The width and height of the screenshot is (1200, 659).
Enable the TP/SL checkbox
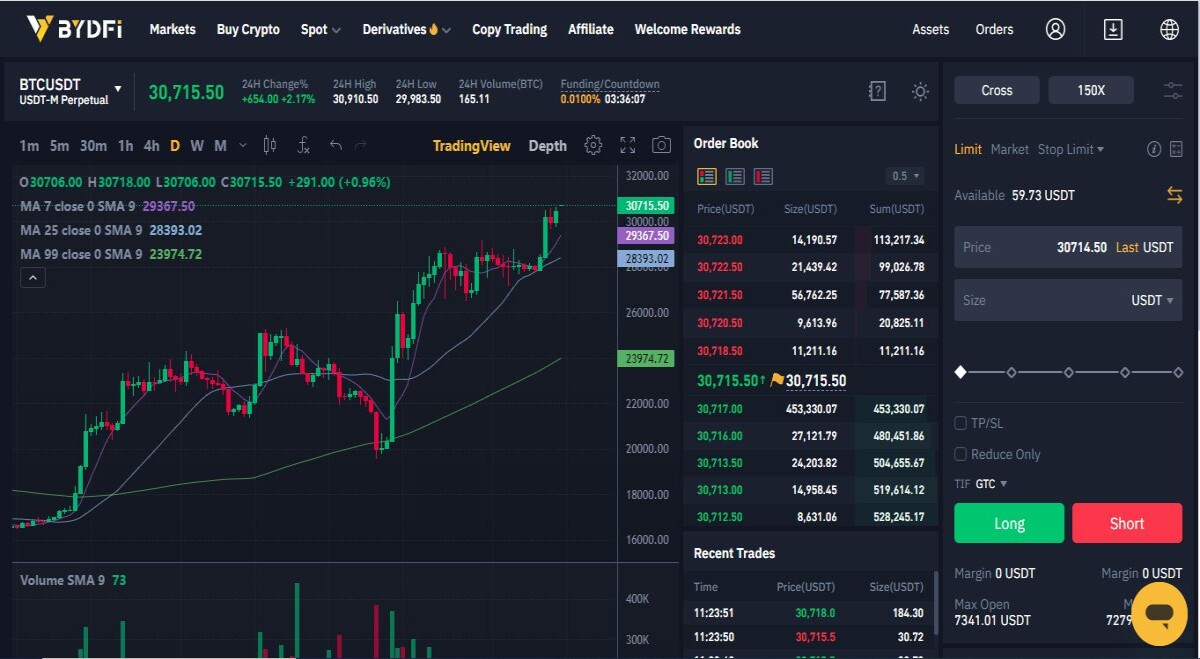tap(961, 423)
